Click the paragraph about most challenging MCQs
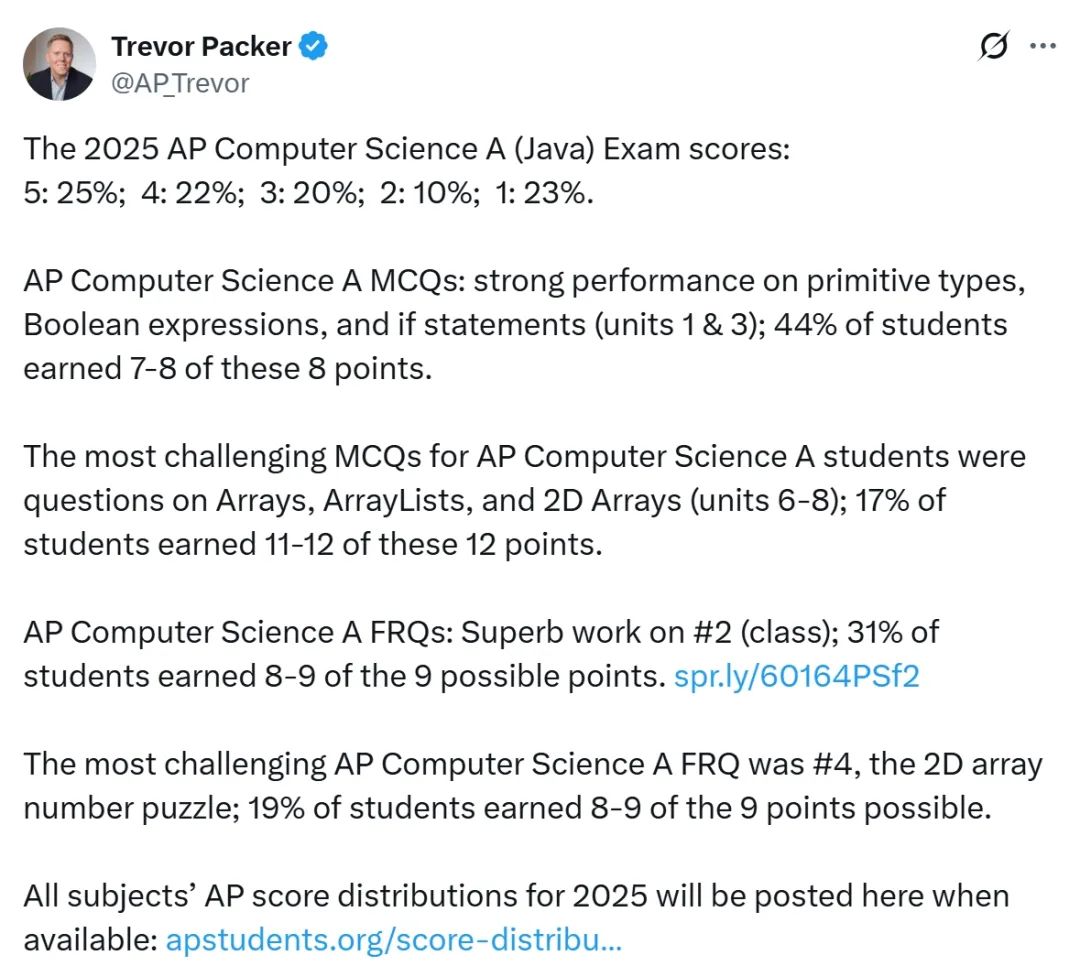This screenshot has height=966, width=1080. point(525,500)
